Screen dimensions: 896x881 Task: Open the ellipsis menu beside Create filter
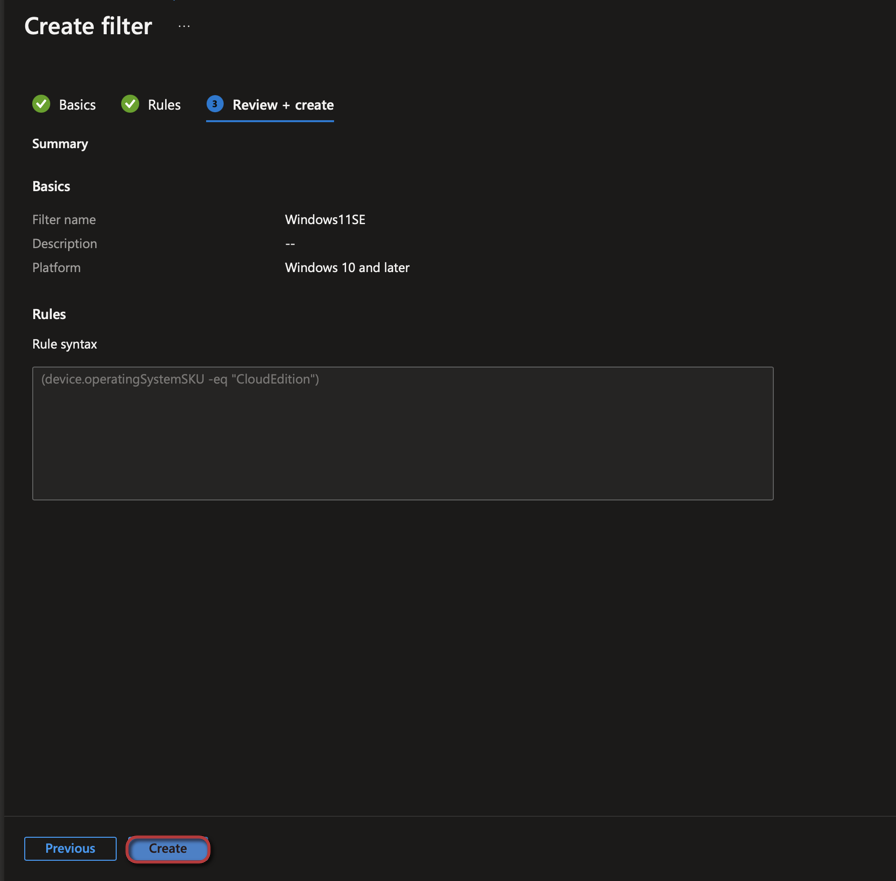(x=184, y=27)
